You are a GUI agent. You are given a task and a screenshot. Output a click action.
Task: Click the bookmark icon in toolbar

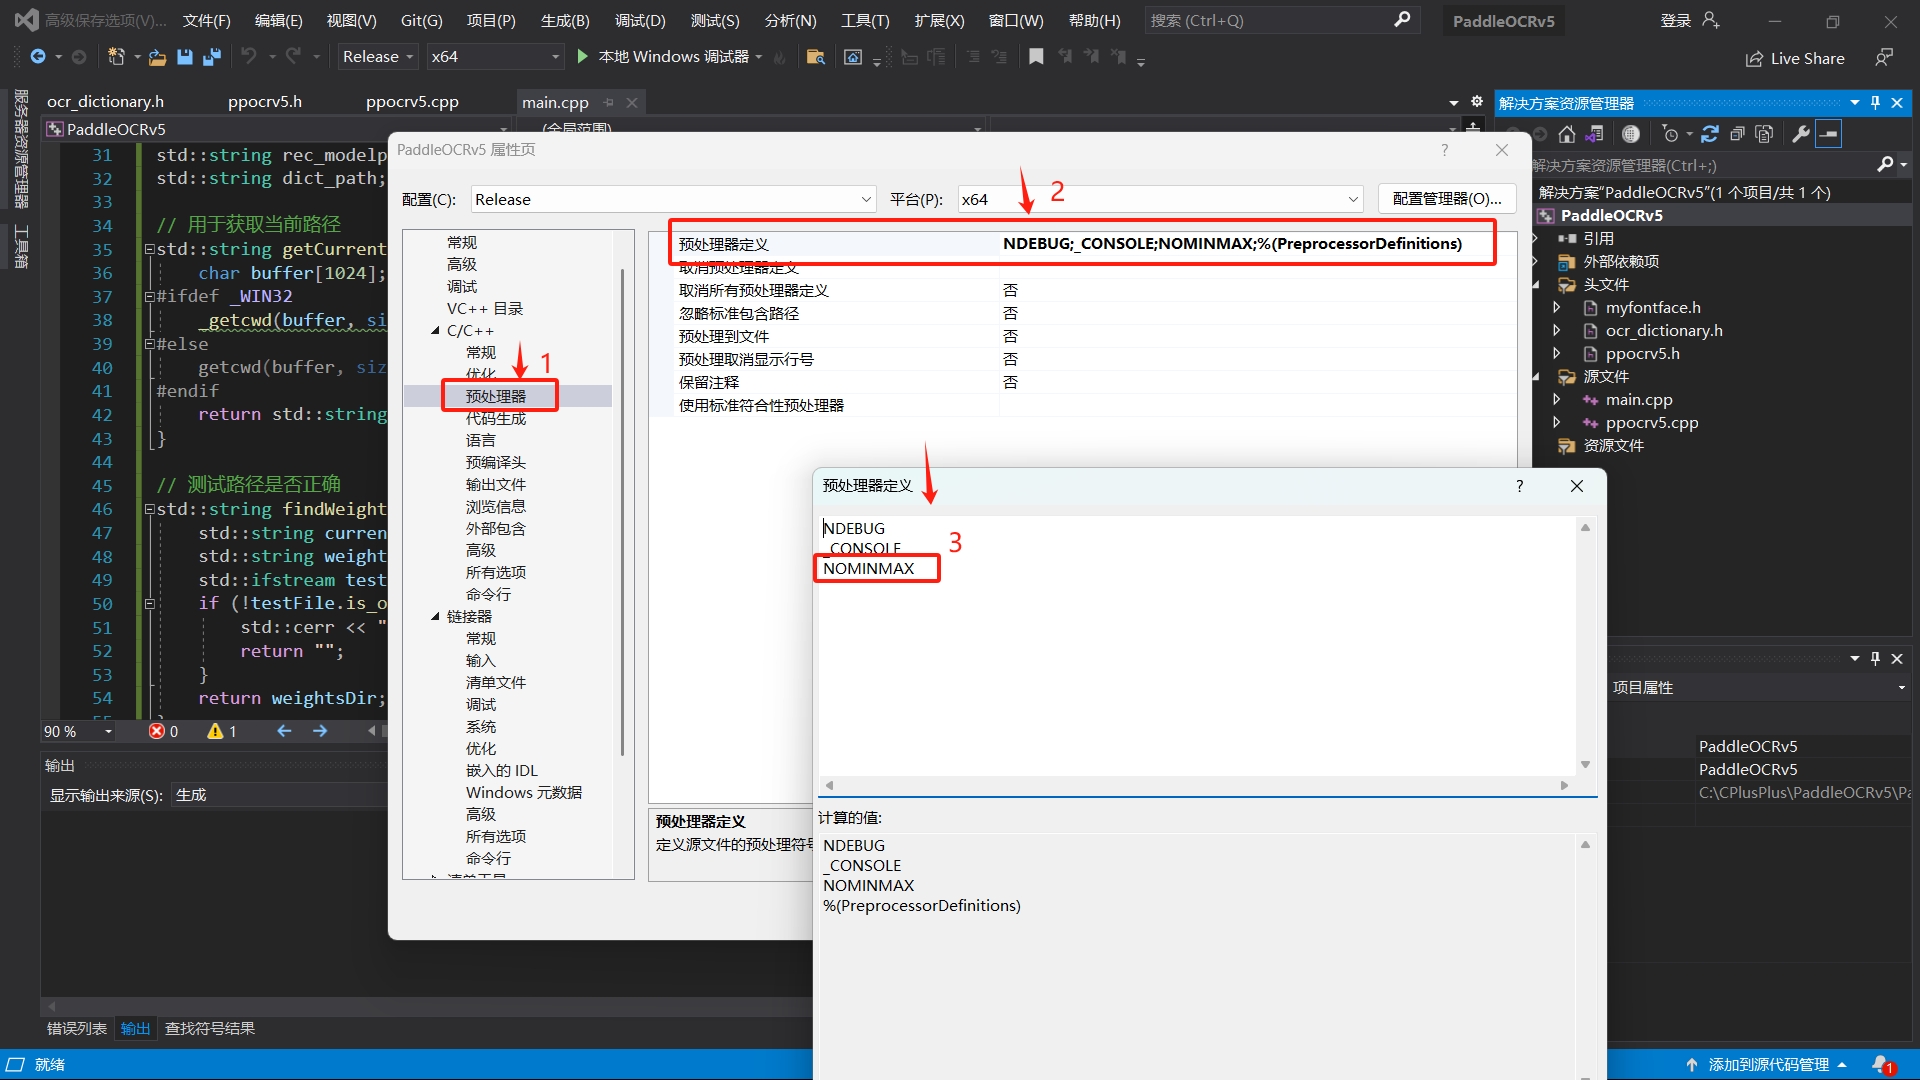[x=1036, y=57]
